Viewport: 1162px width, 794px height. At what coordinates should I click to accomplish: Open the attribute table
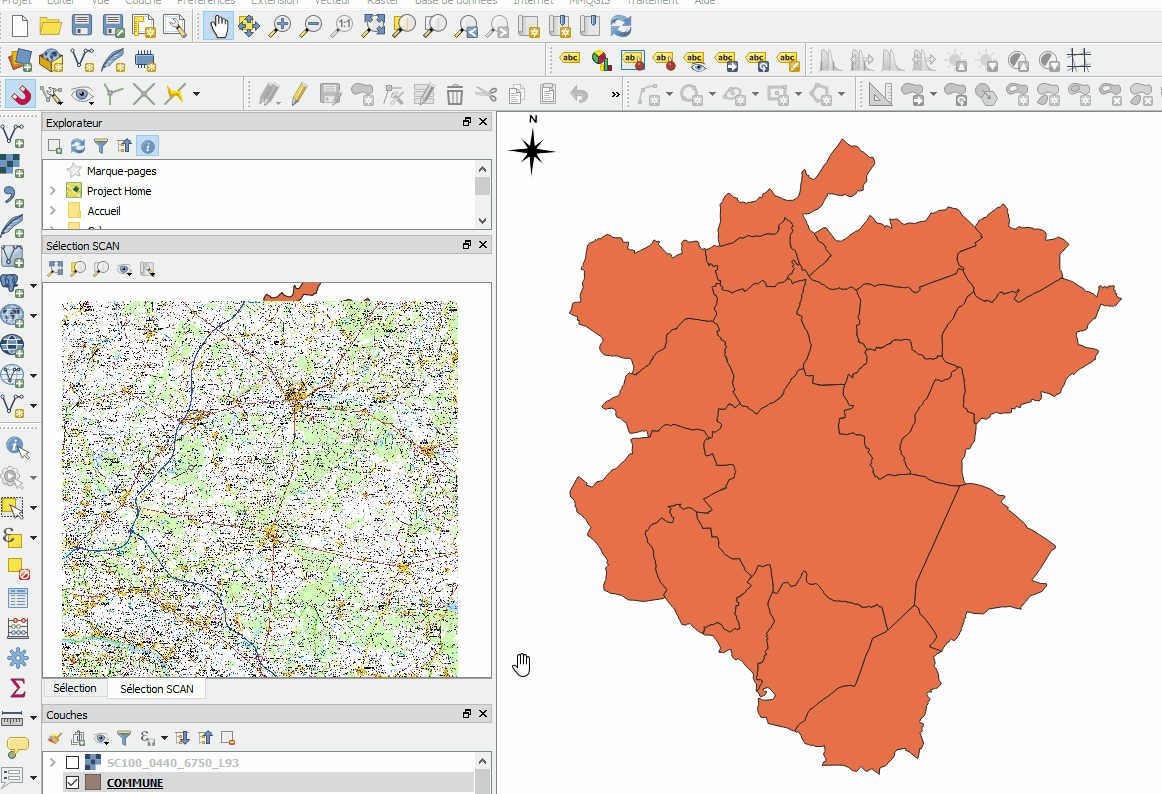click(x=16, y=598)
